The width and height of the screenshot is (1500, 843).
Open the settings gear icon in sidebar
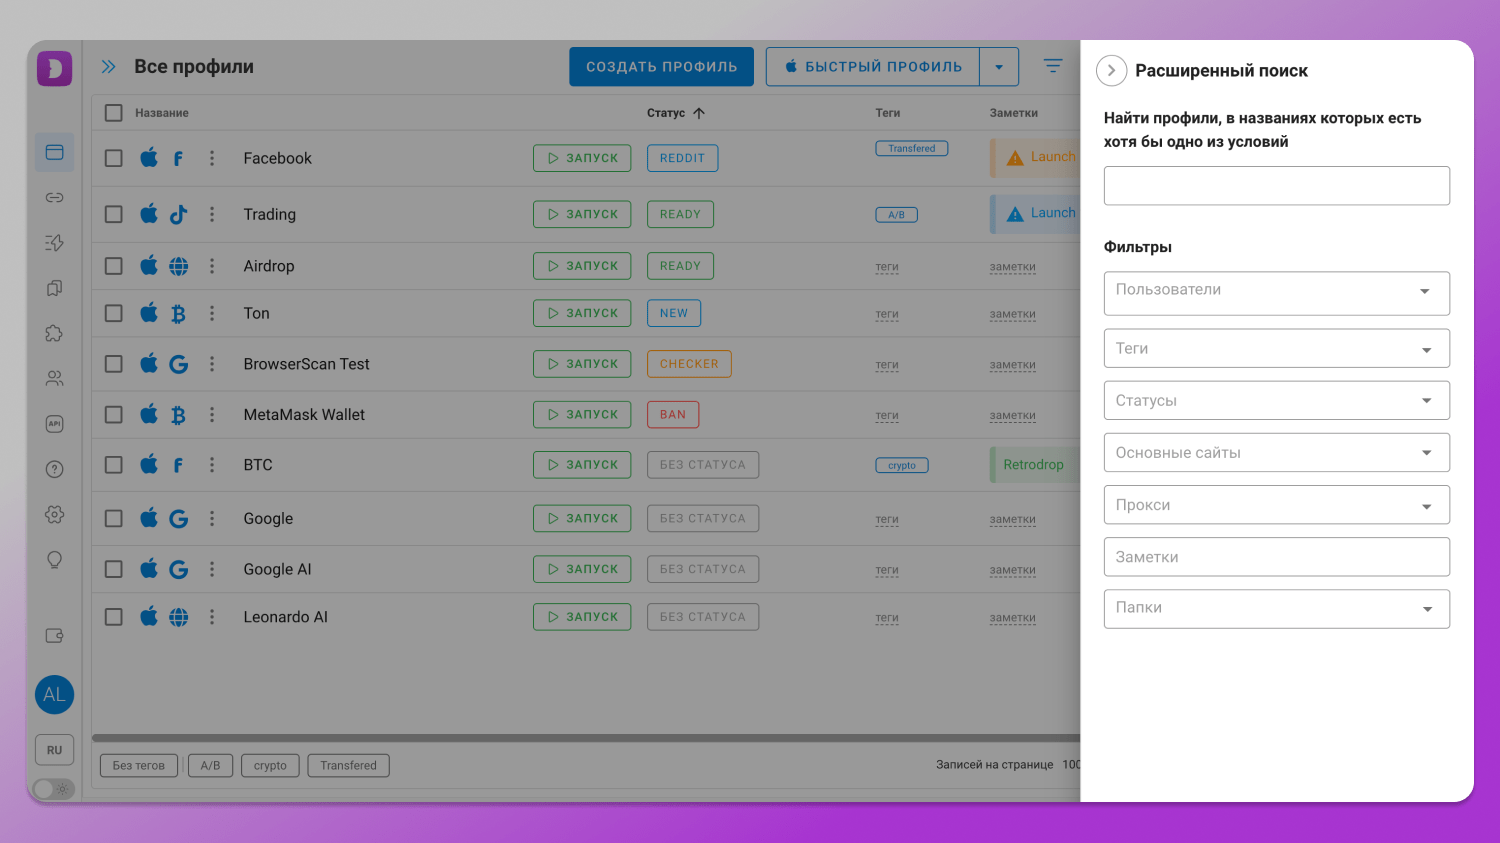(54, 514)
